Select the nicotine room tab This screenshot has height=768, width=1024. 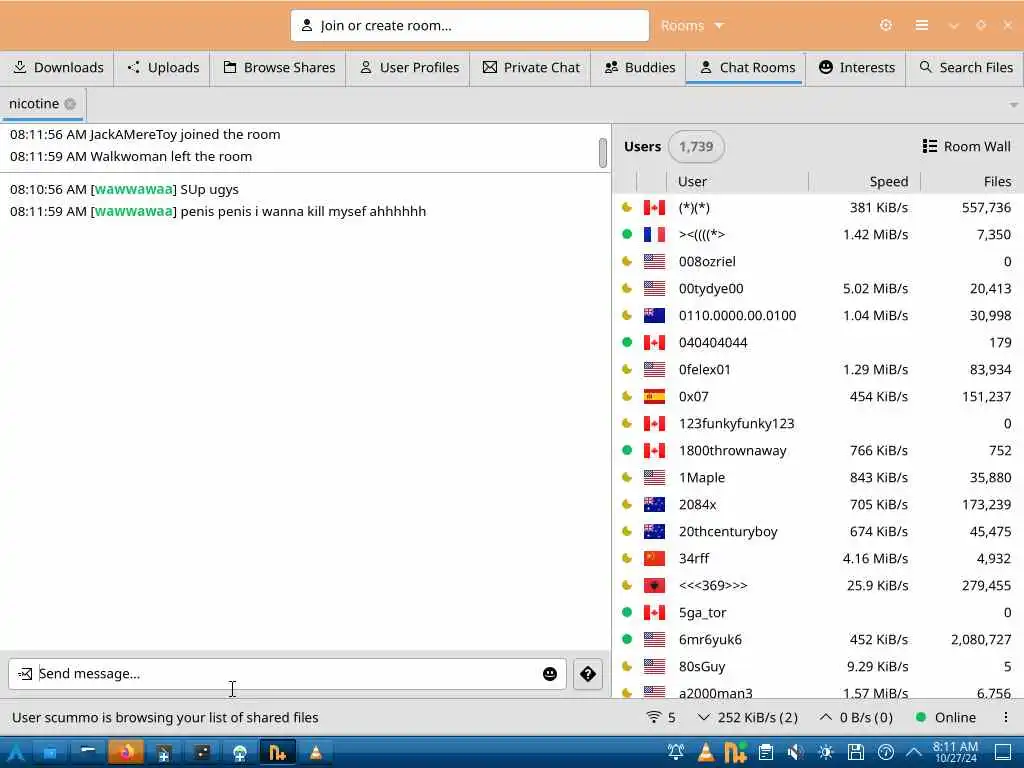[x=34, y=104]
